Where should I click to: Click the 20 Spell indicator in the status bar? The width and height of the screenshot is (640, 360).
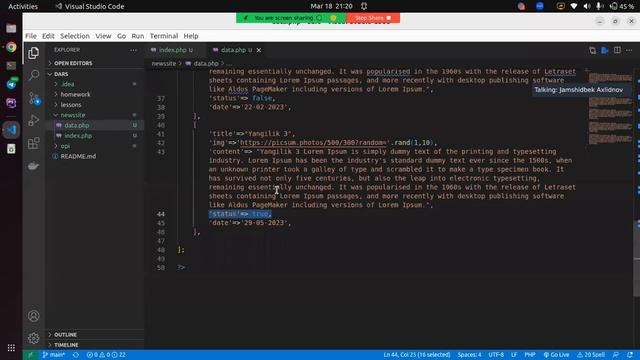point(591,355)
